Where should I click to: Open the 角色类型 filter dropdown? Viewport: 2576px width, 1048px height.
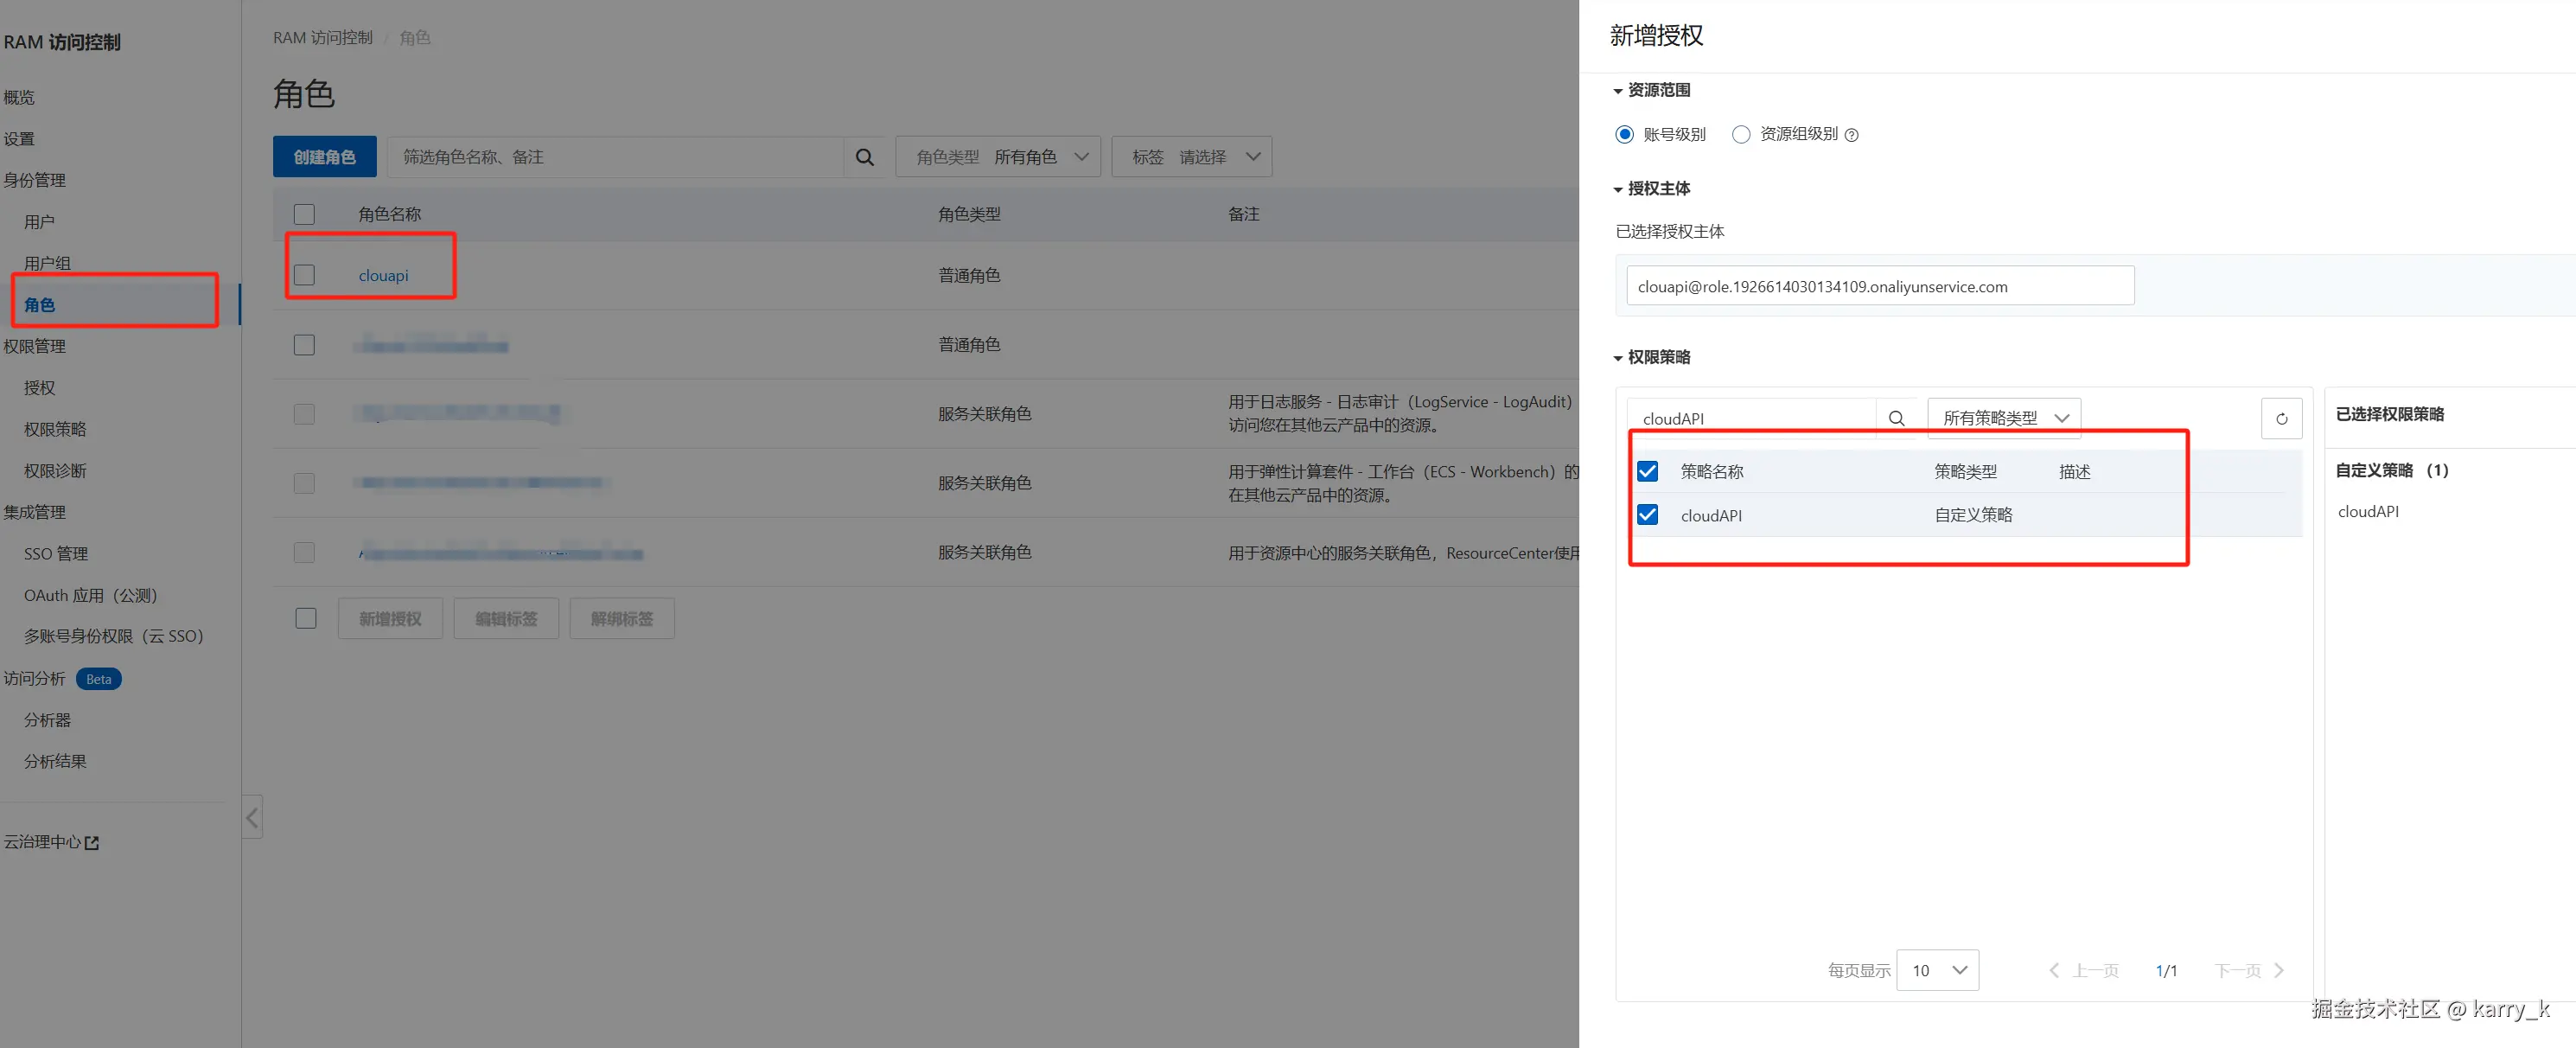coord(997,157)
